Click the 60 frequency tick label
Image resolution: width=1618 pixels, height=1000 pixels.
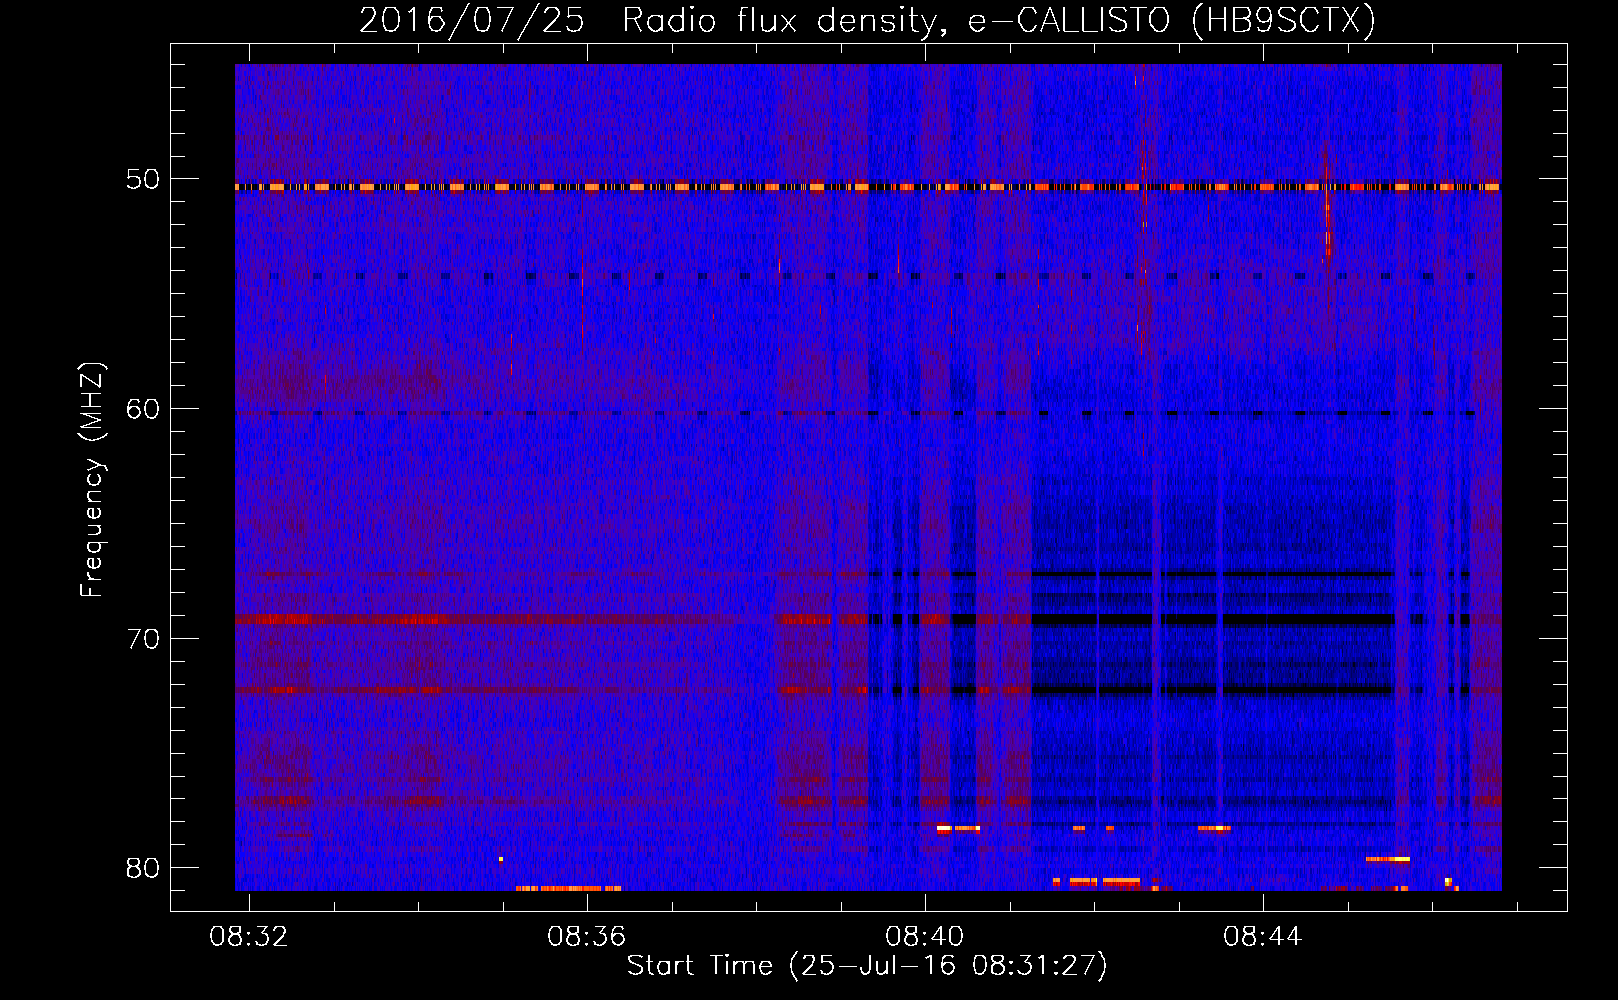pos(143,409)
